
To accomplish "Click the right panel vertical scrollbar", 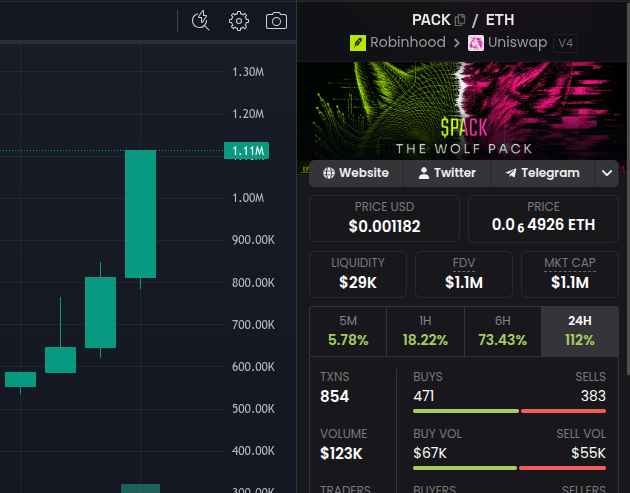I will 628,189.
